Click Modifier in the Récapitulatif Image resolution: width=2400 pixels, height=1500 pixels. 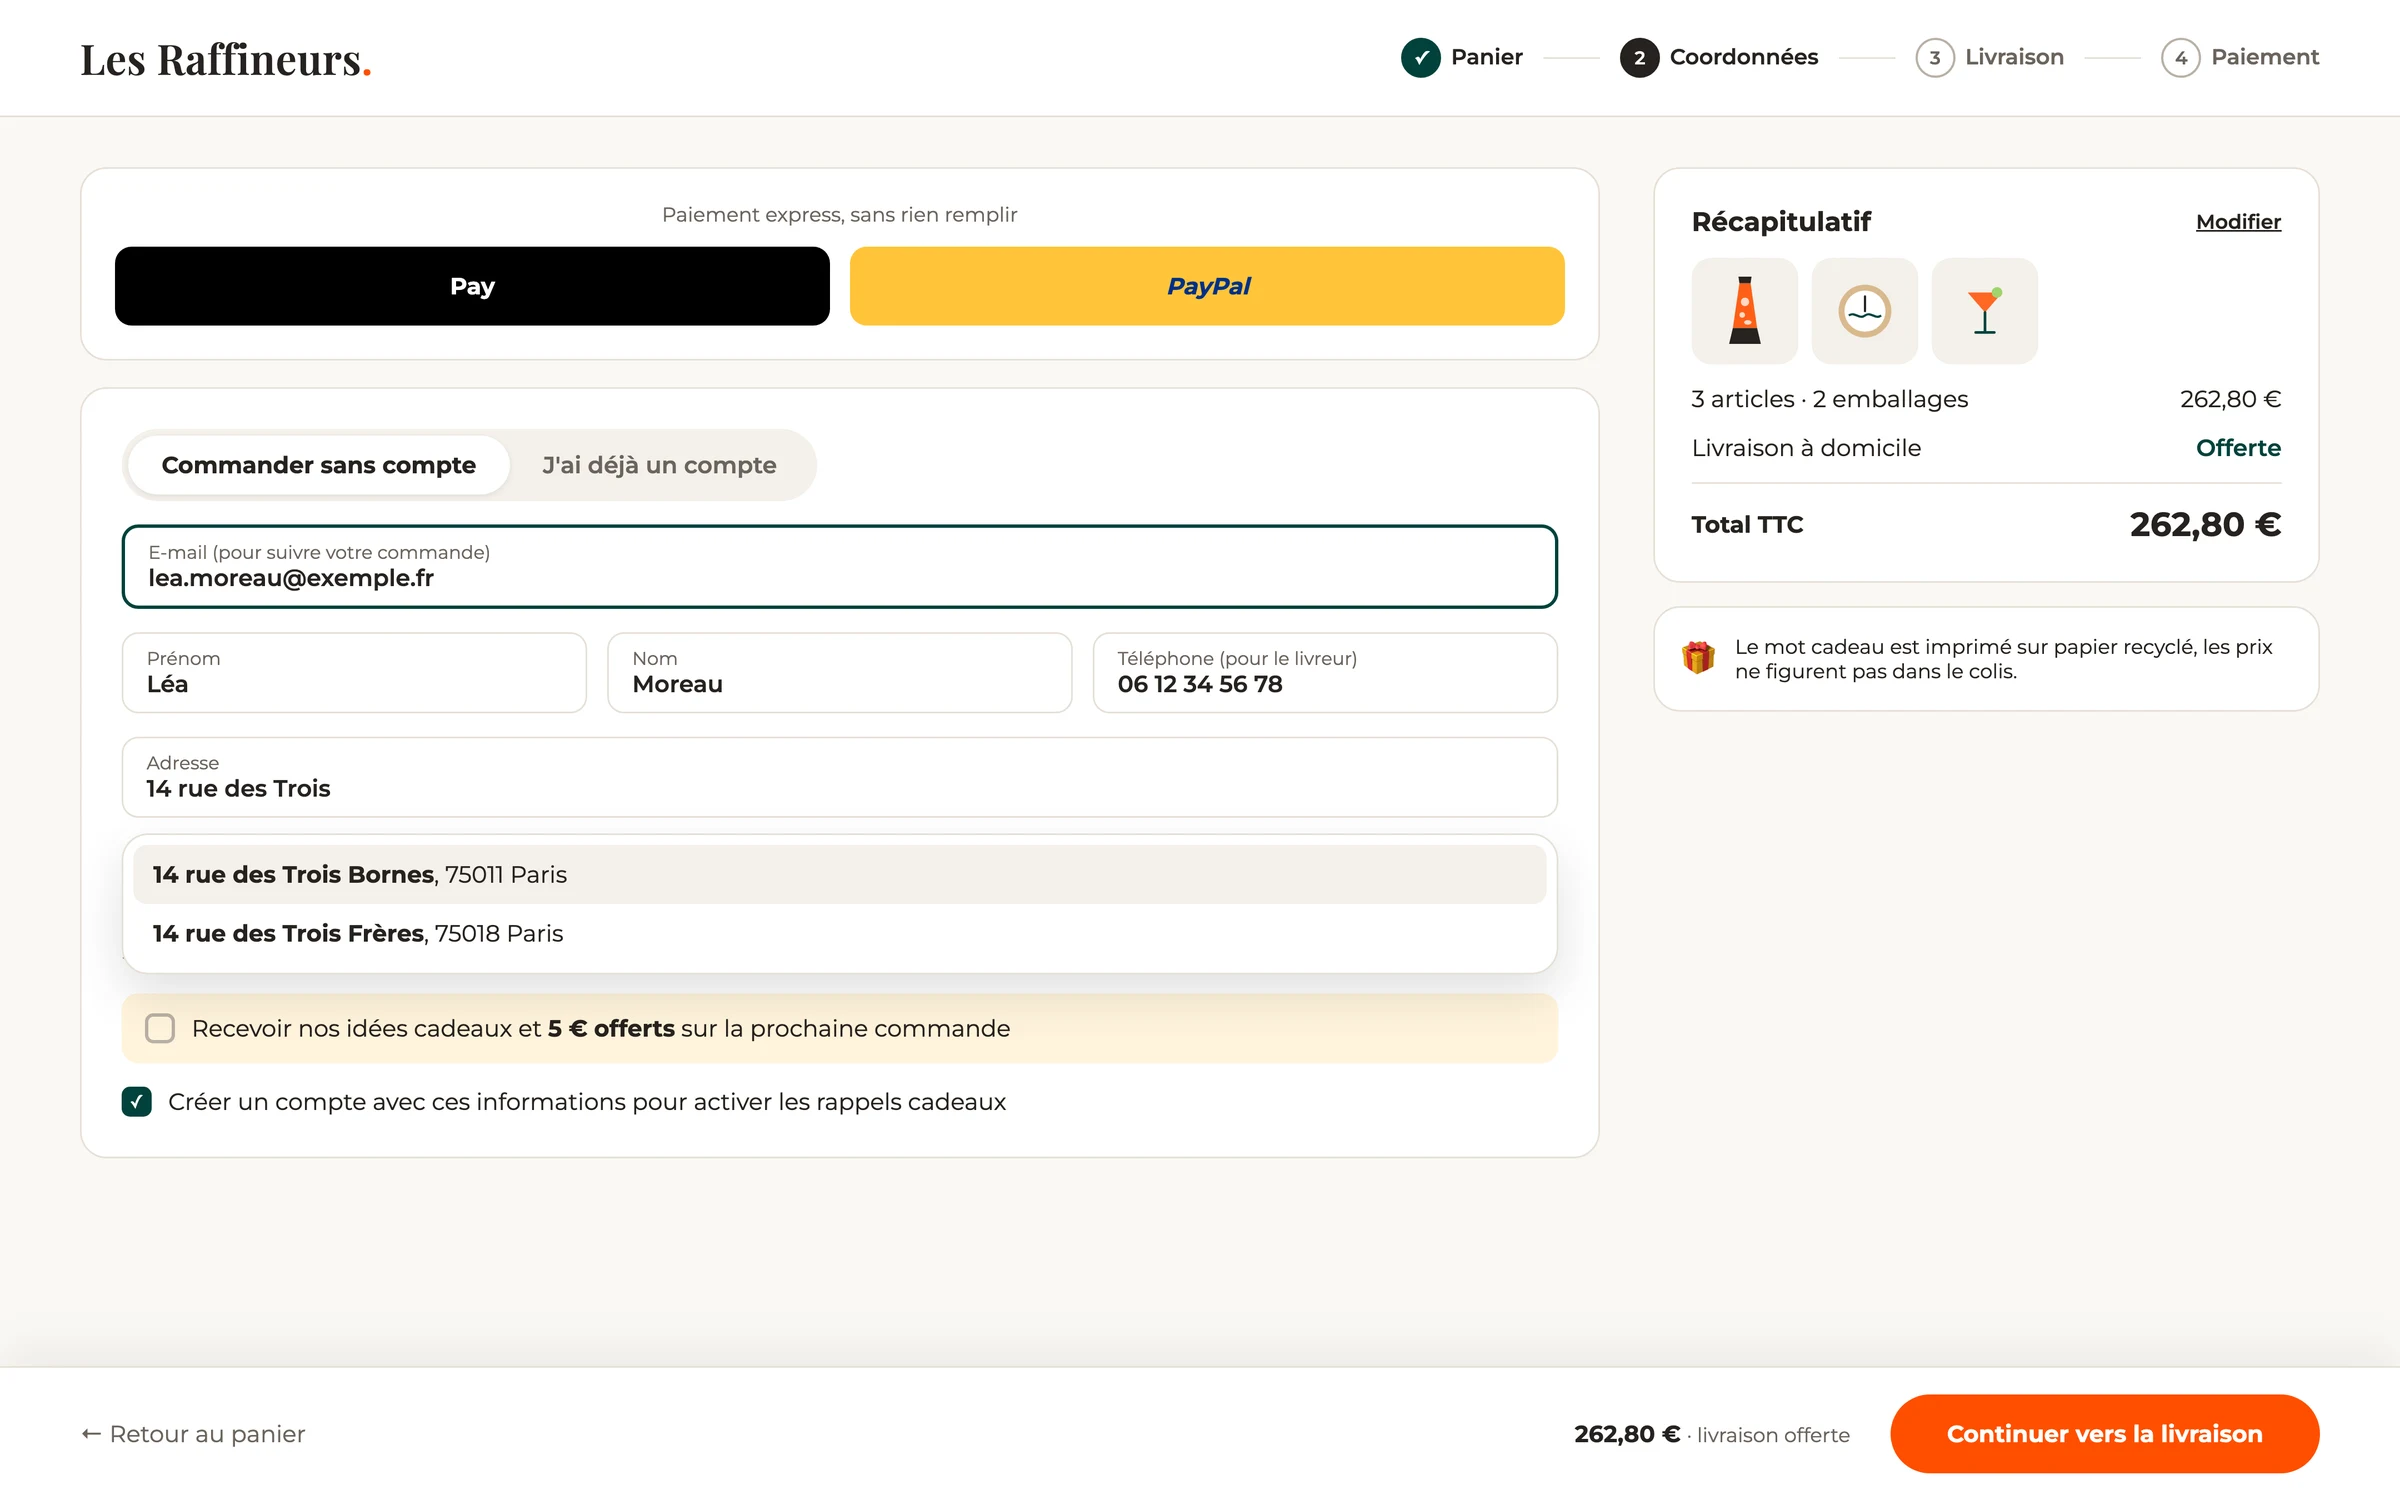[2238, 222]
